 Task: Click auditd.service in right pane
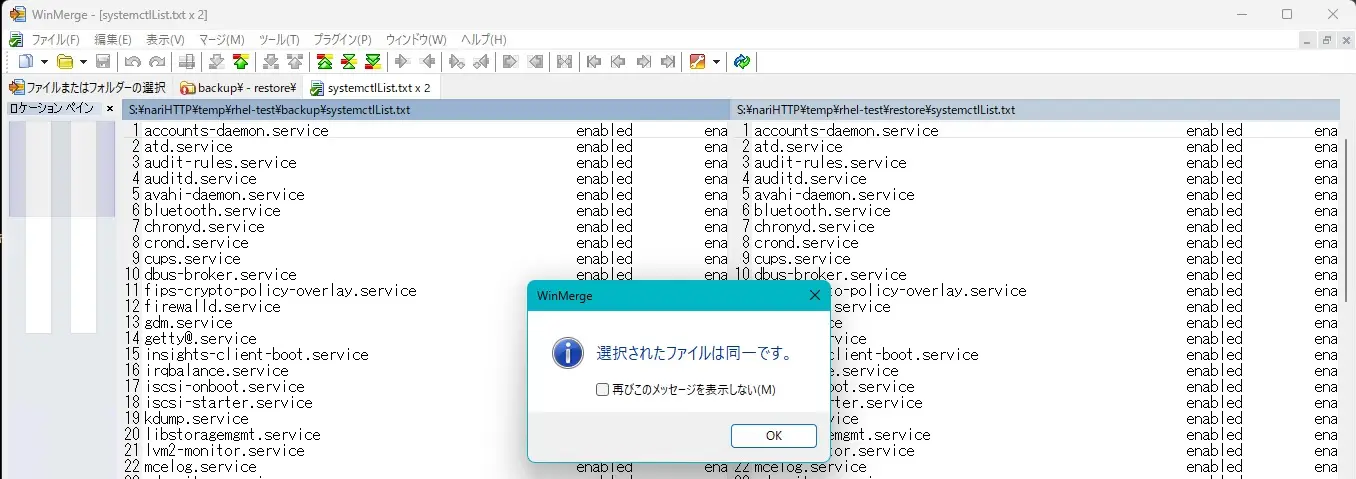coord(810,178)
